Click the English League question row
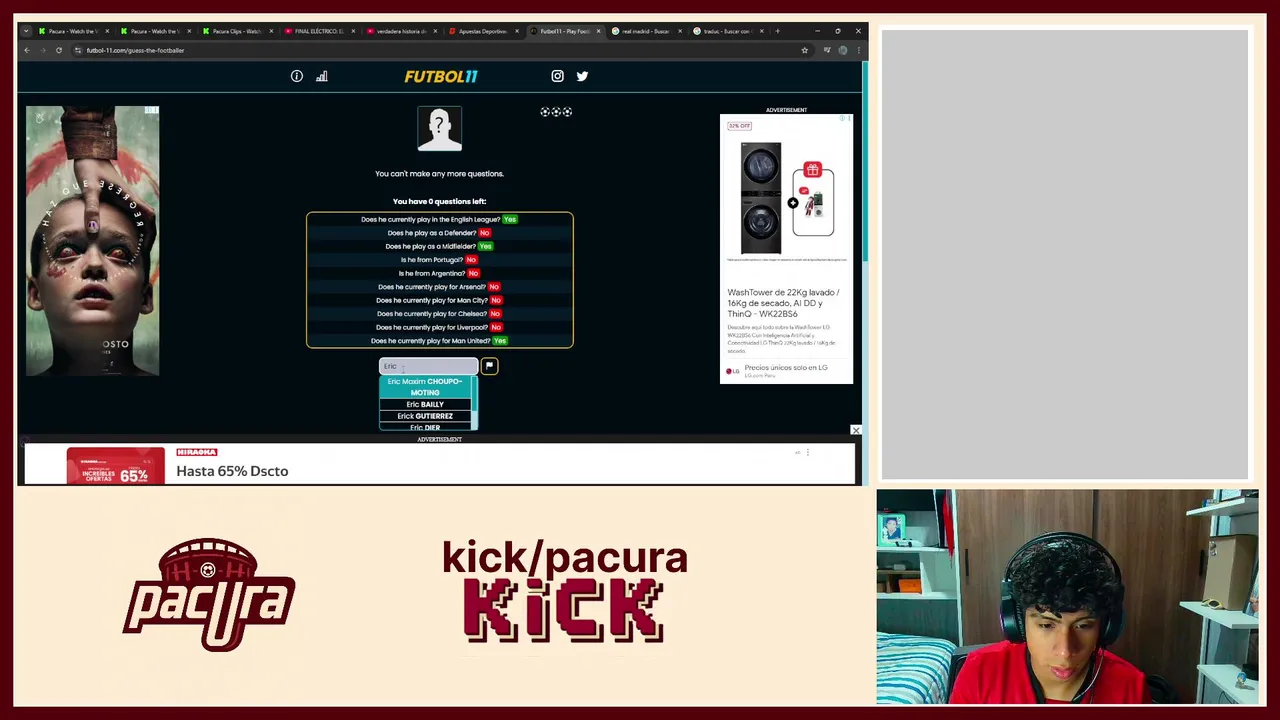 coord(439,219)
